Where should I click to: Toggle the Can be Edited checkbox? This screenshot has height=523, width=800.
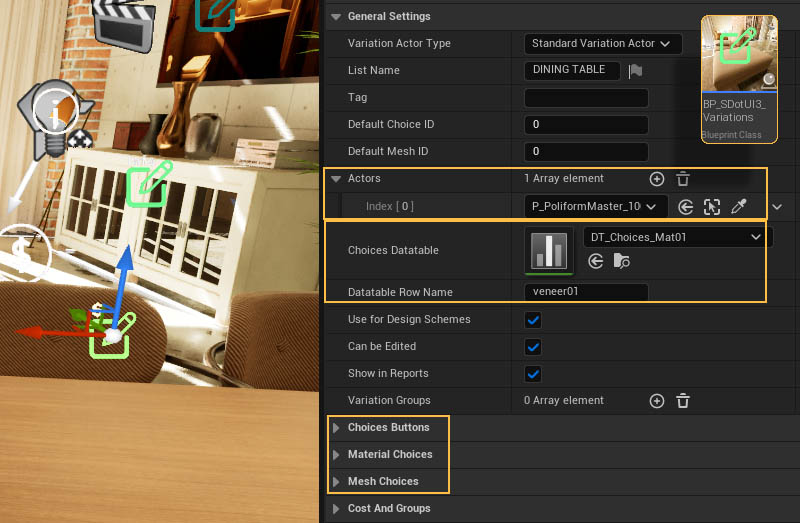[x=533, y=347]
